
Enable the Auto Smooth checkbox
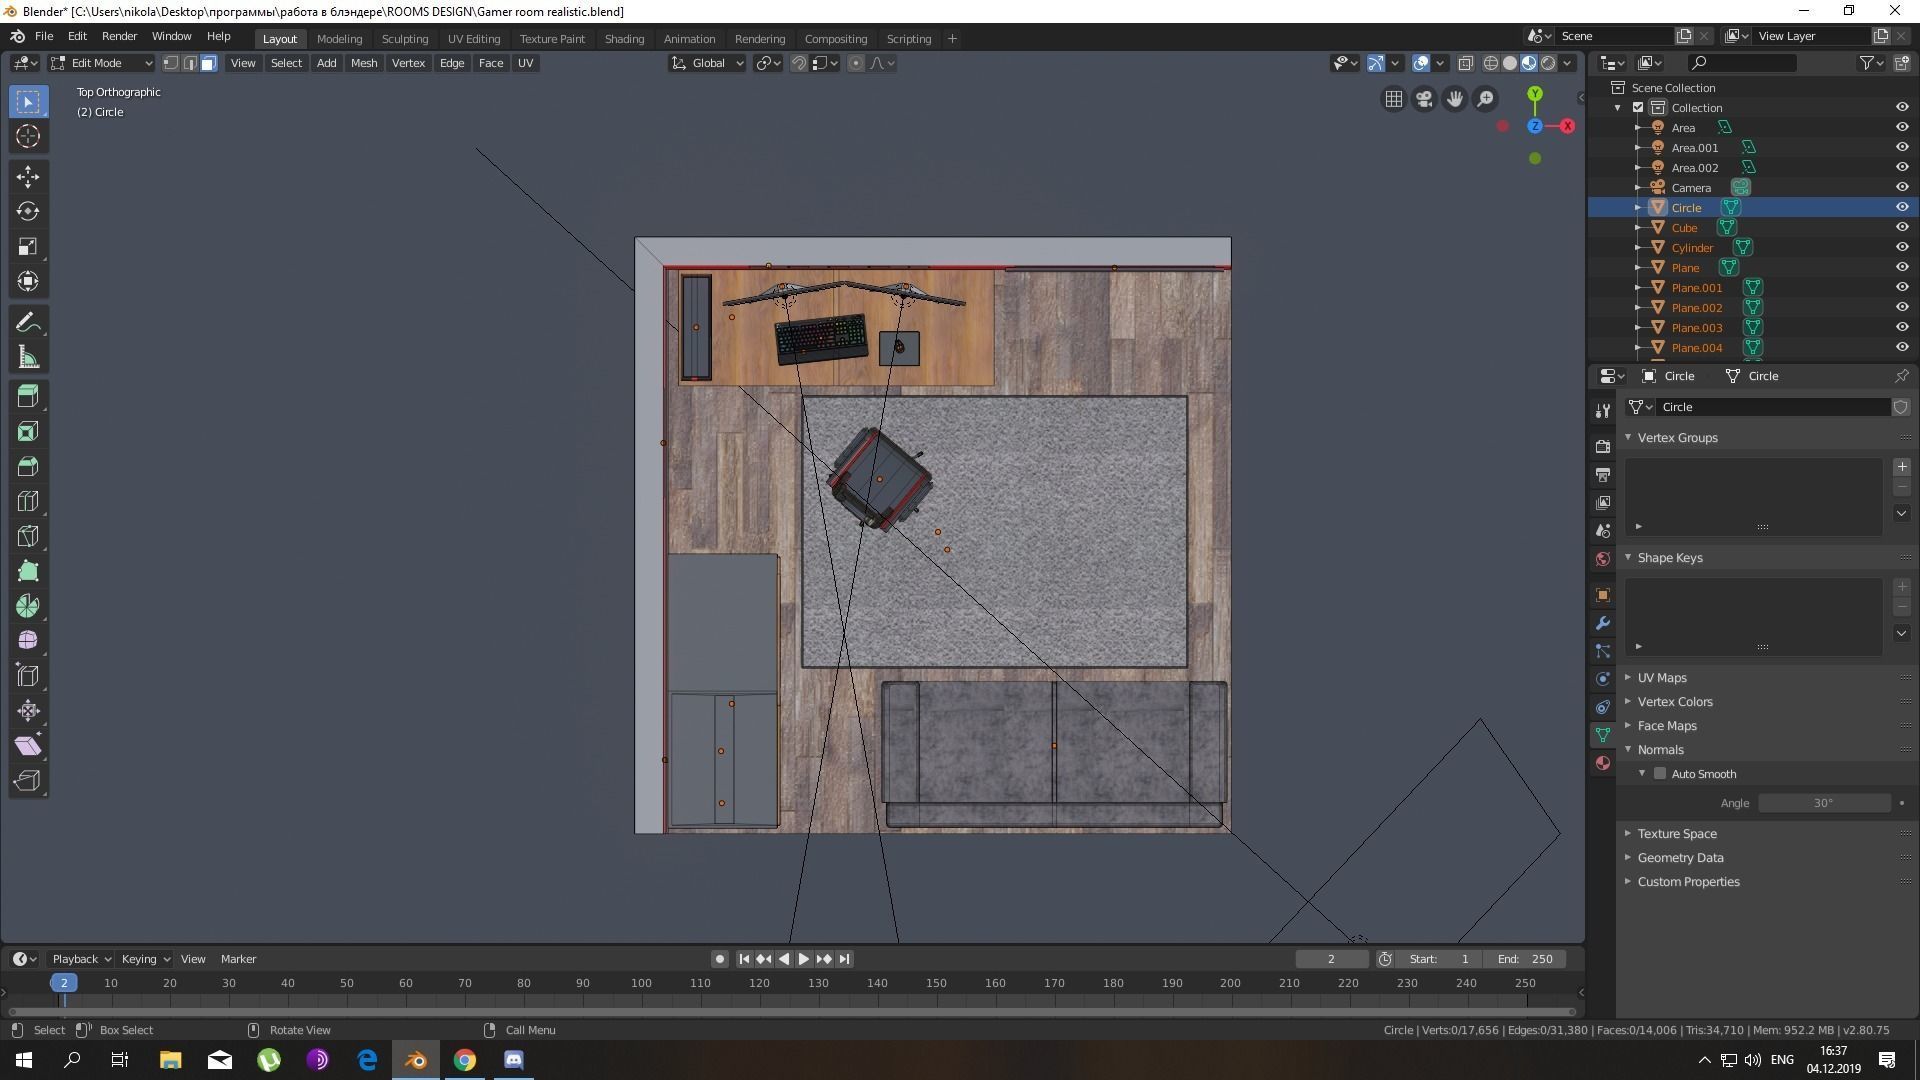1660,774
